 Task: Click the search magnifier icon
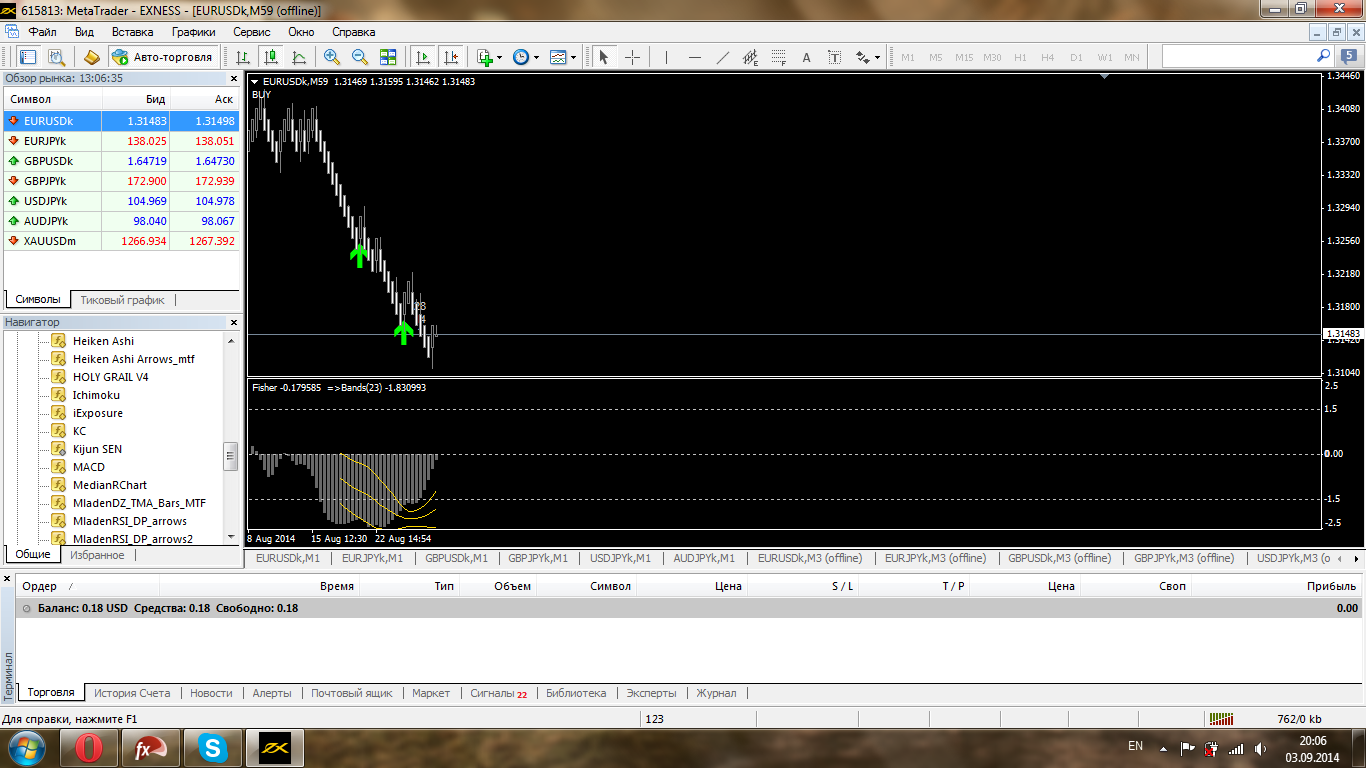(x=1323, y=56)
